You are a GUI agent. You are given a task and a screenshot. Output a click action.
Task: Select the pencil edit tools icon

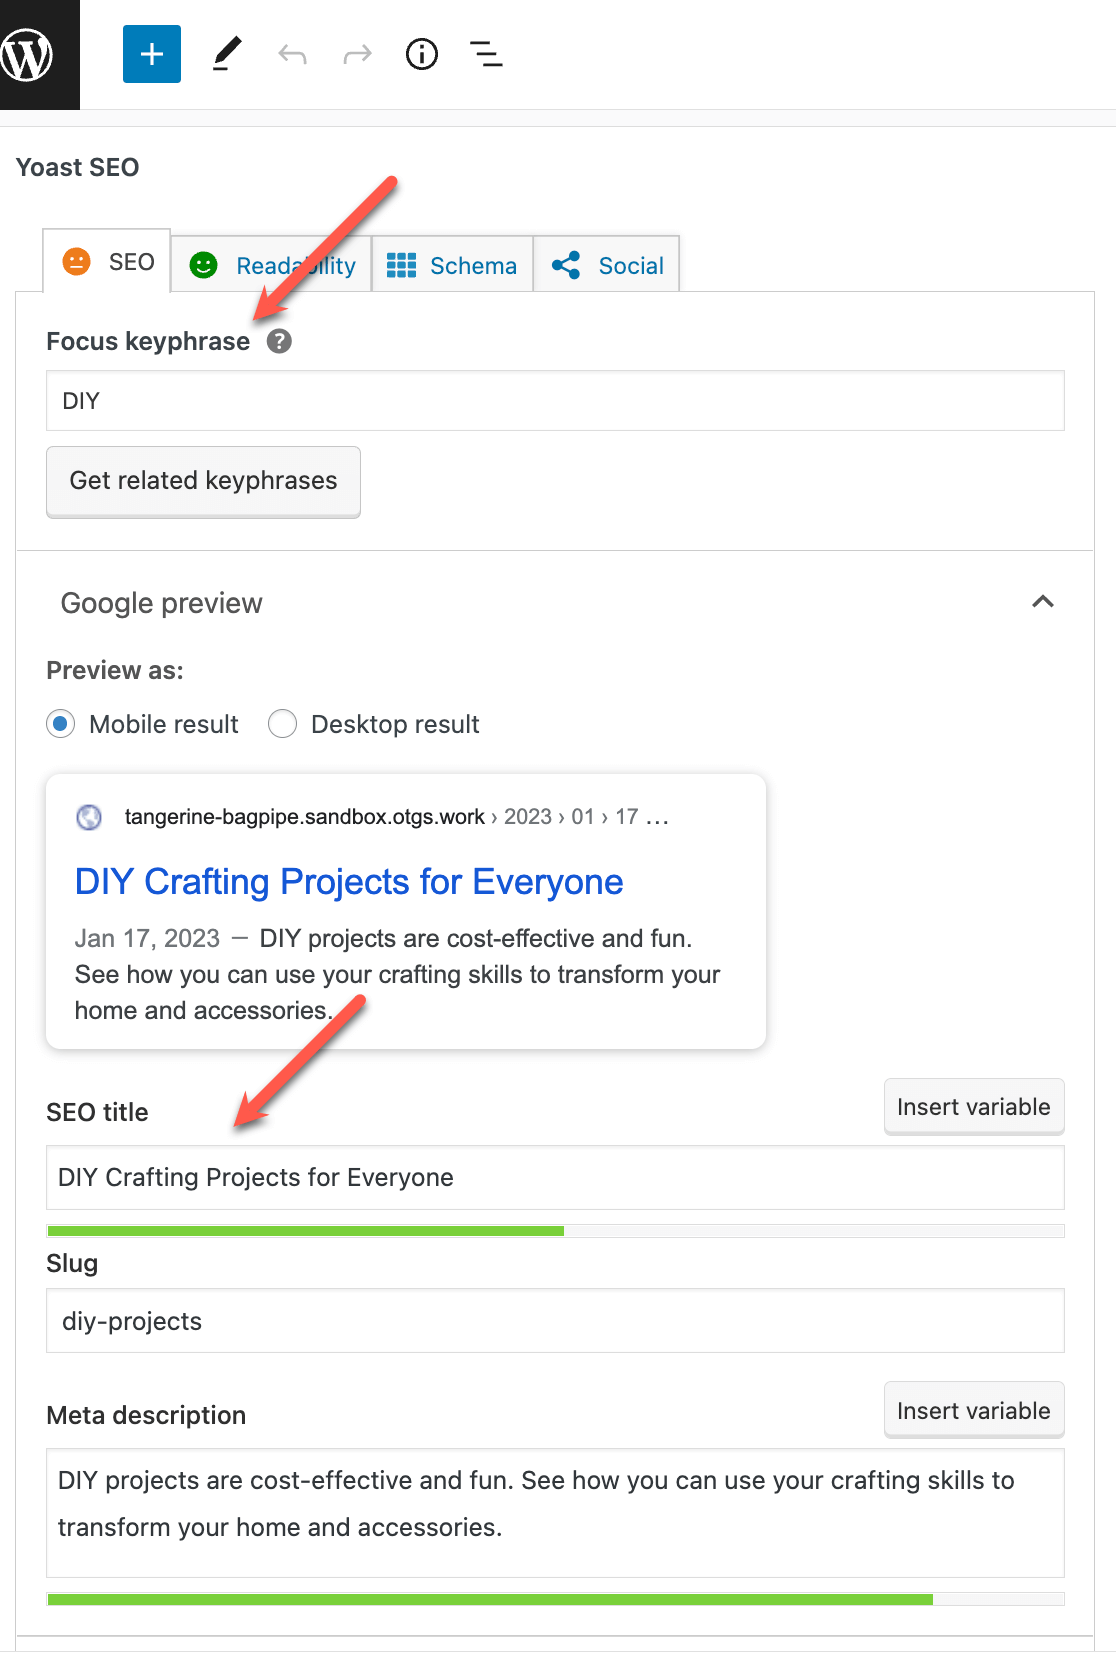[x=227, y=54]
